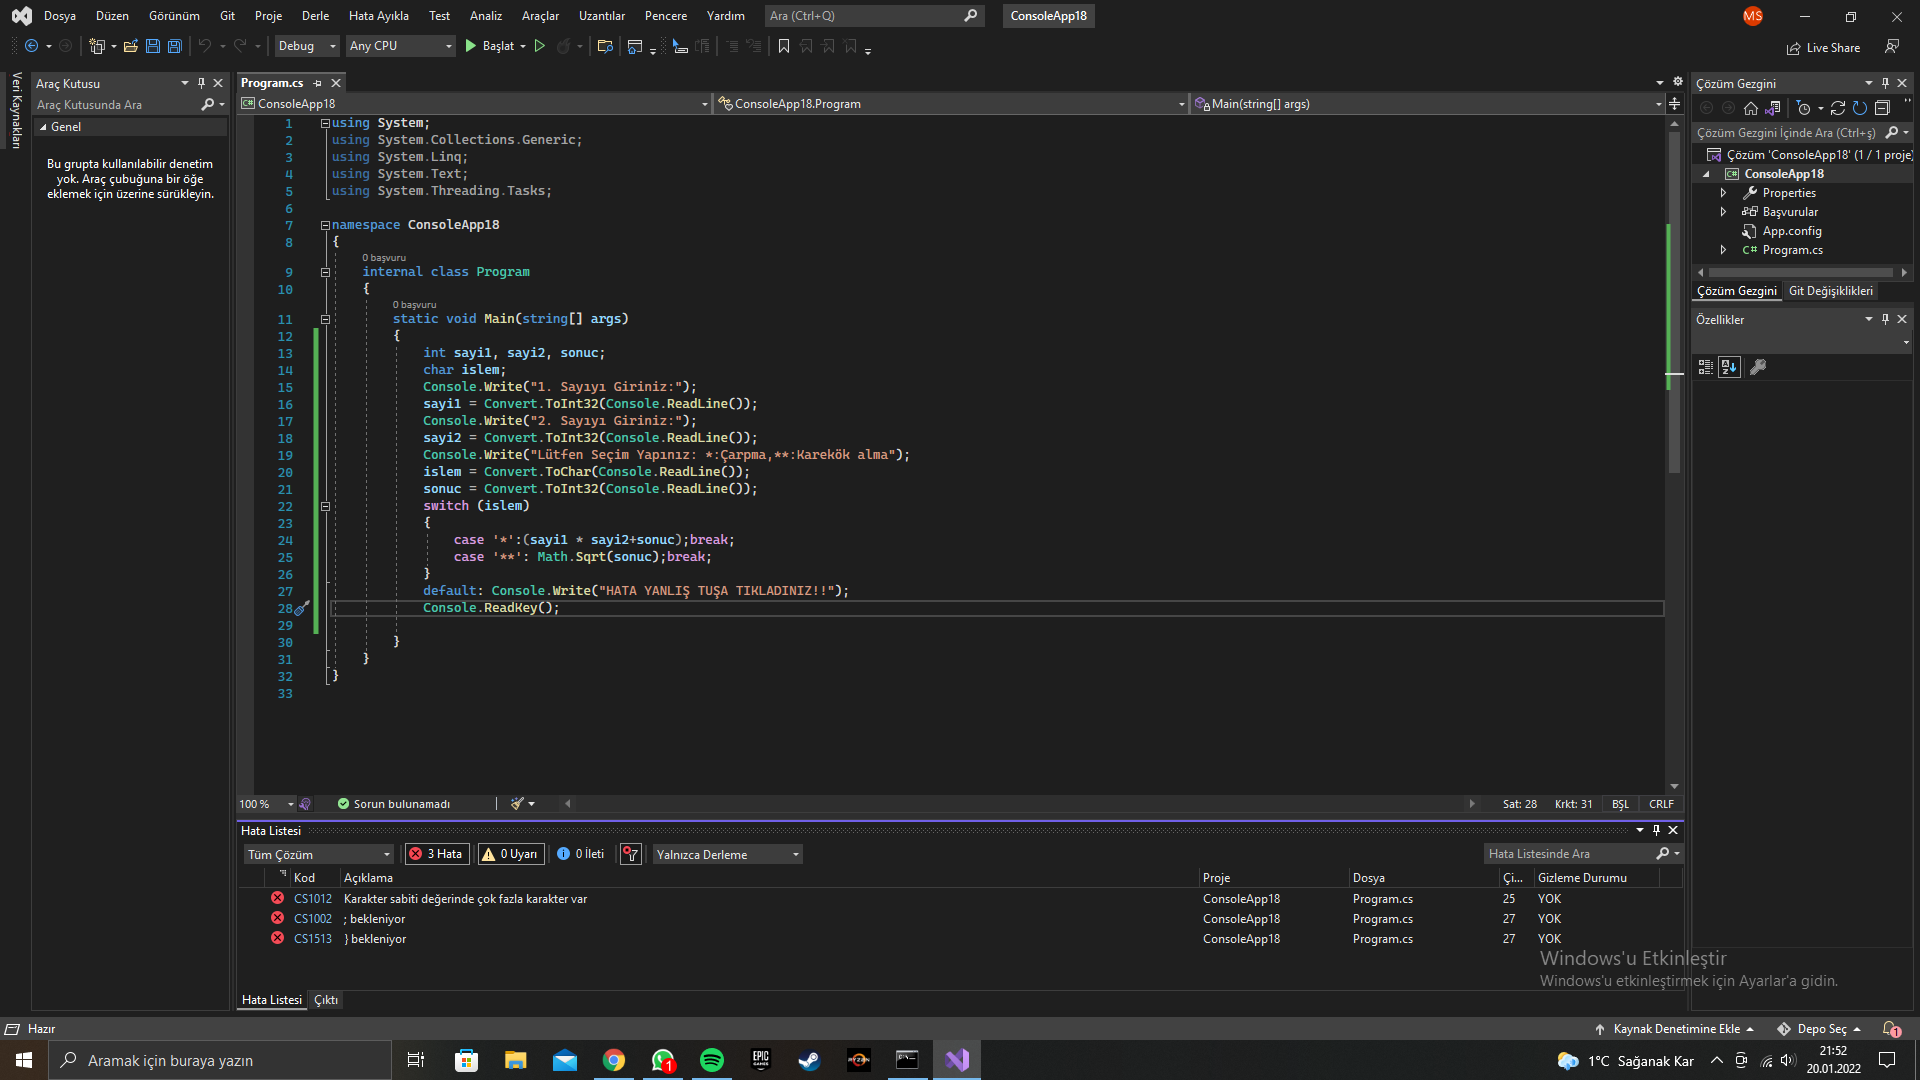1920x1080 pixels.
Task: Click the Save All icon
Action: click(x=174, y=46)
